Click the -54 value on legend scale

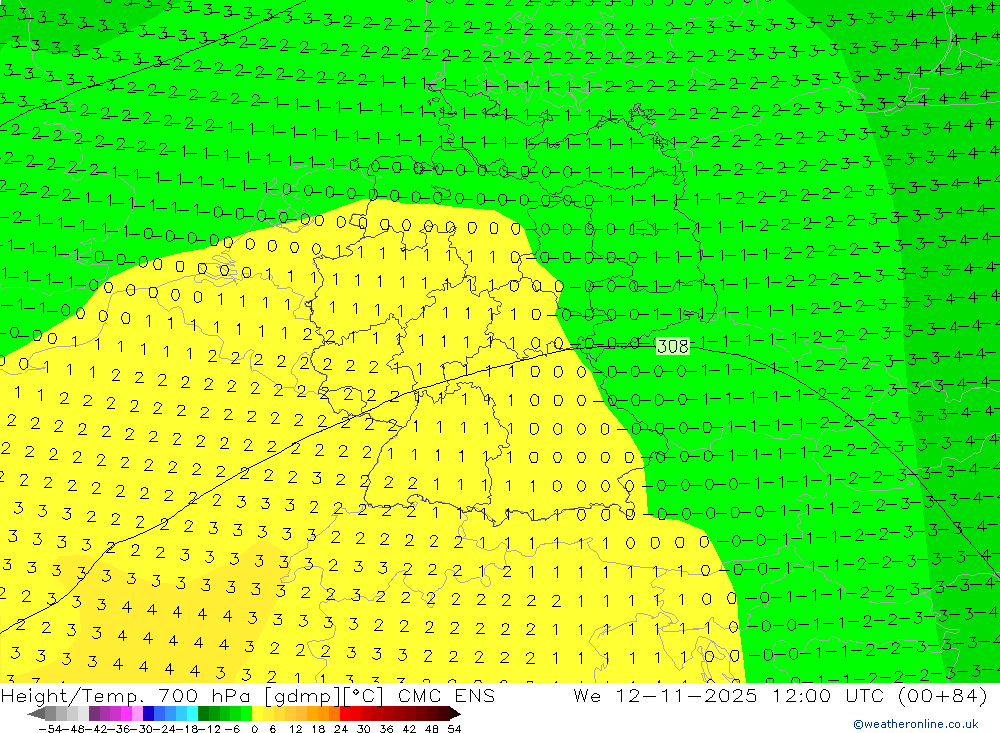50,729
